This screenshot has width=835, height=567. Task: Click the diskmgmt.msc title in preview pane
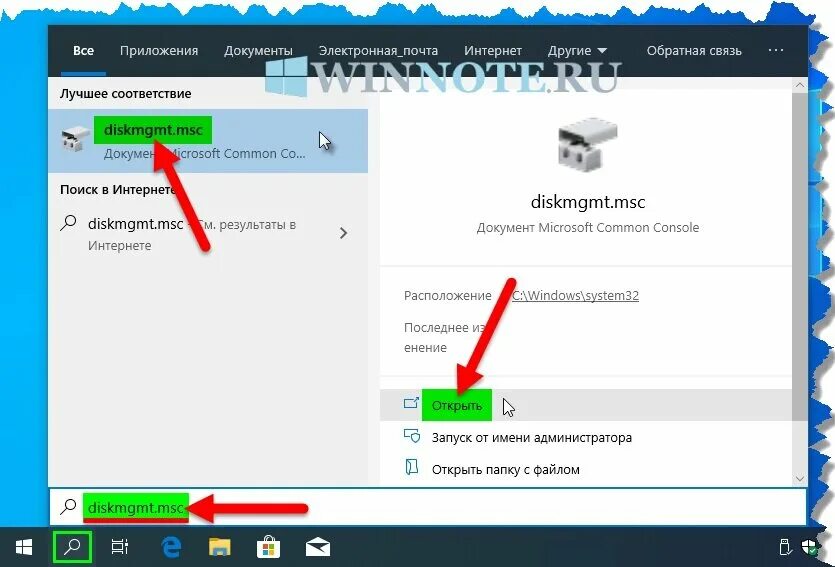587,202
